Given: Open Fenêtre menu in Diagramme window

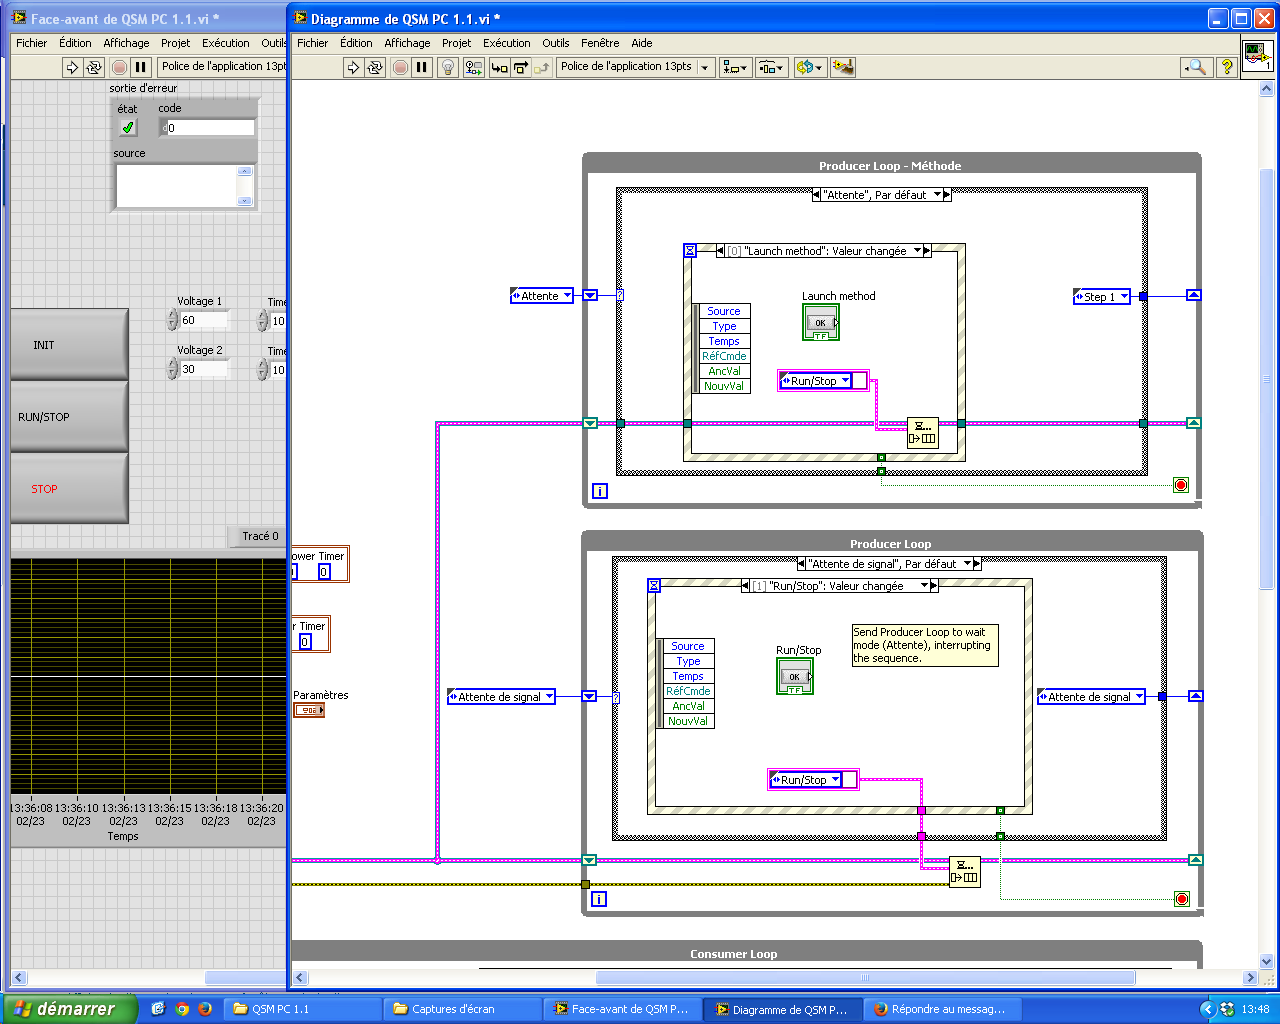Looking at the screenshot, I should [x=600, y=43].
